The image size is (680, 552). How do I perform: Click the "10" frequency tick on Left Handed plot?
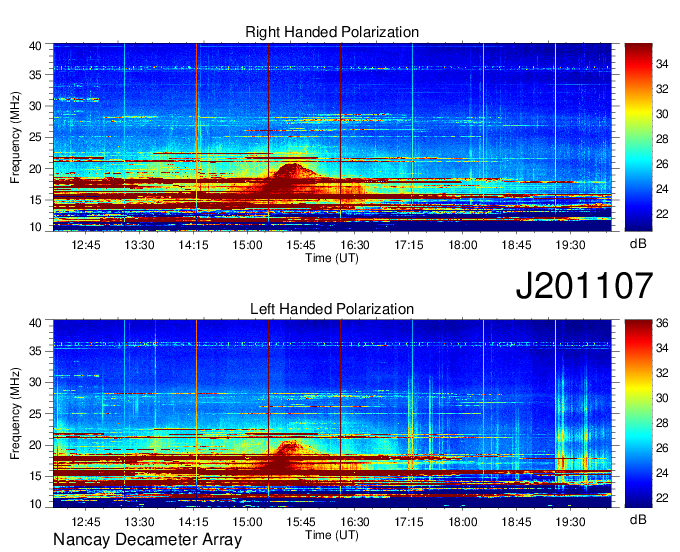pyautogui.click(x=35, y=504)
